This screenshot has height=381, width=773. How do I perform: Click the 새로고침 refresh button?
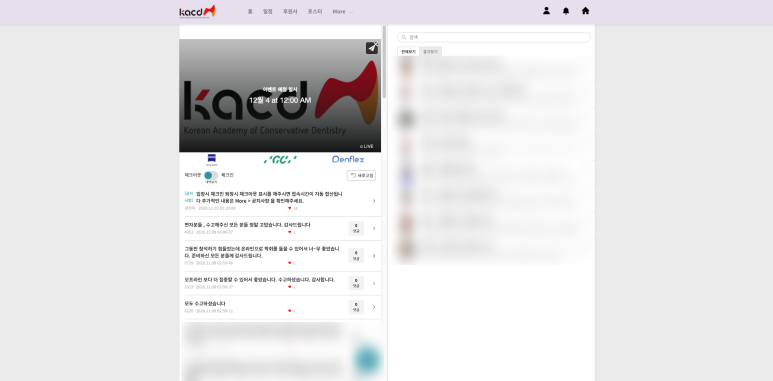click(x=361, y=175)
